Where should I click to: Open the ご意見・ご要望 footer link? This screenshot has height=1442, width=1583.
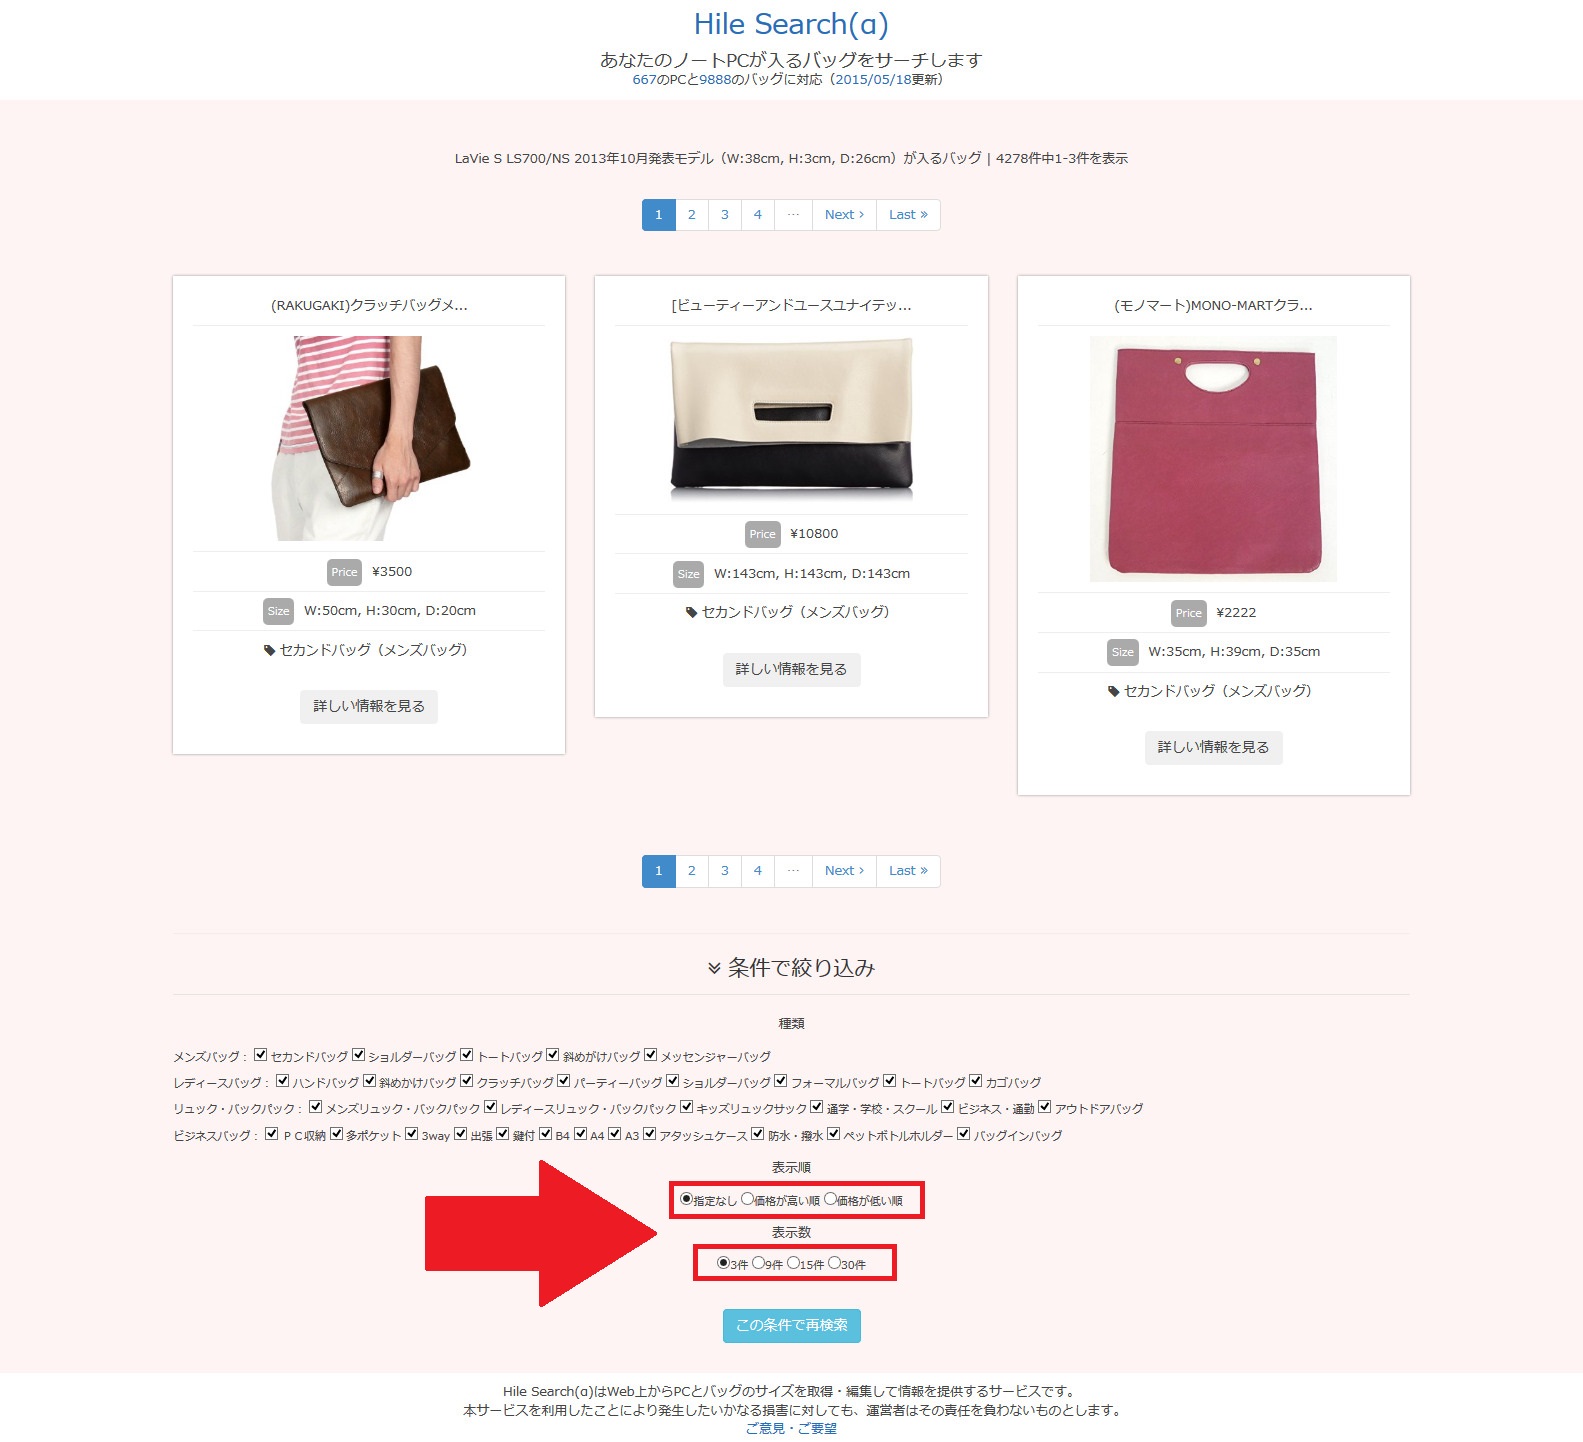pyautogui.click(x=791, y=1428)
